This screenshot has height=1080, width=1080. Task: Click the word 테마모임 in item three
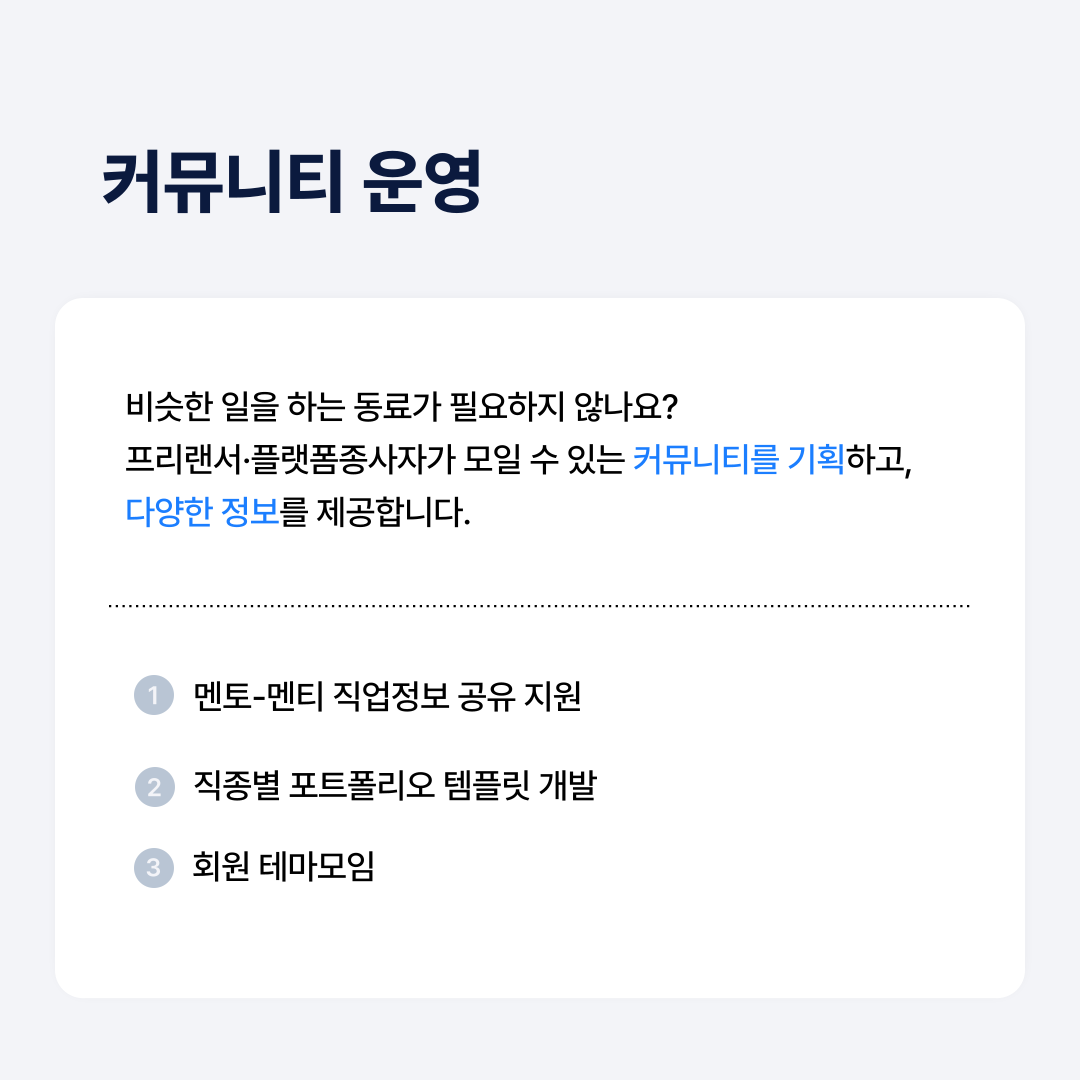pyautogui.click(x=317, y=866)
